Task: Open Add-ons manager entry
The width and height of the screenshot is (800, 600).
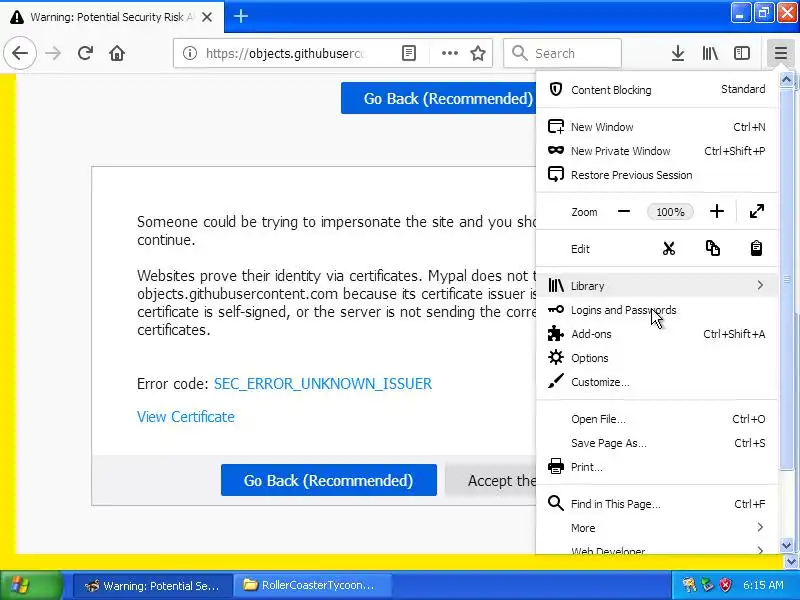Action: 657,334
